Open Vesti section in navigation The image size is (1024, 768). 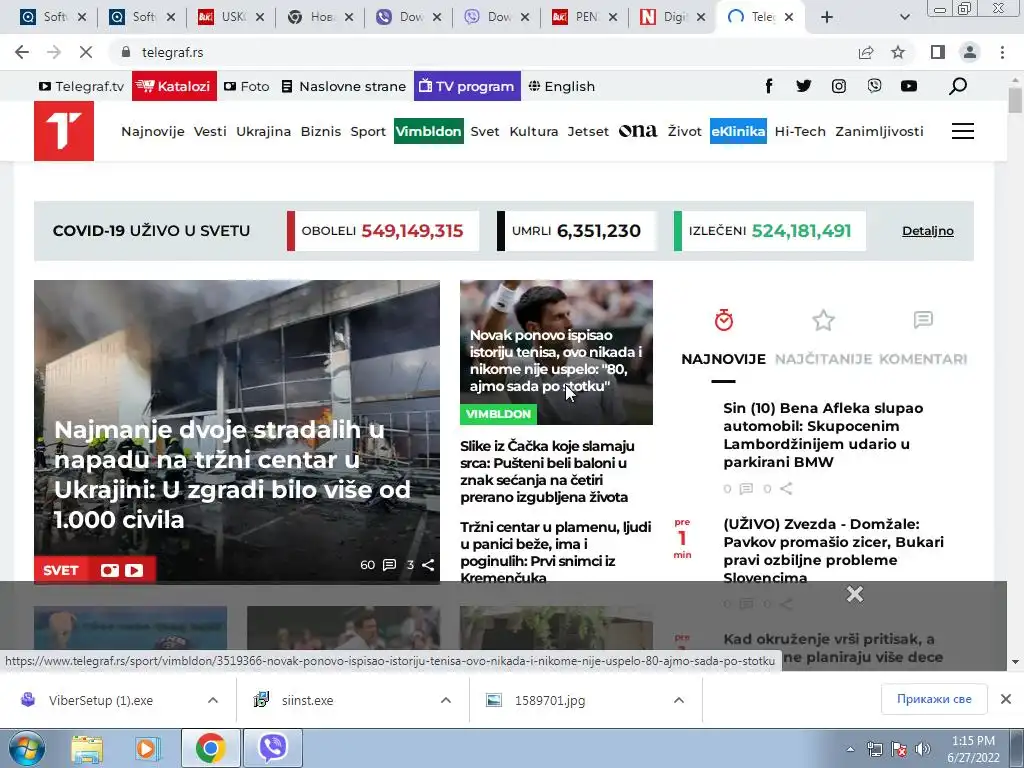tap(210, 131)
